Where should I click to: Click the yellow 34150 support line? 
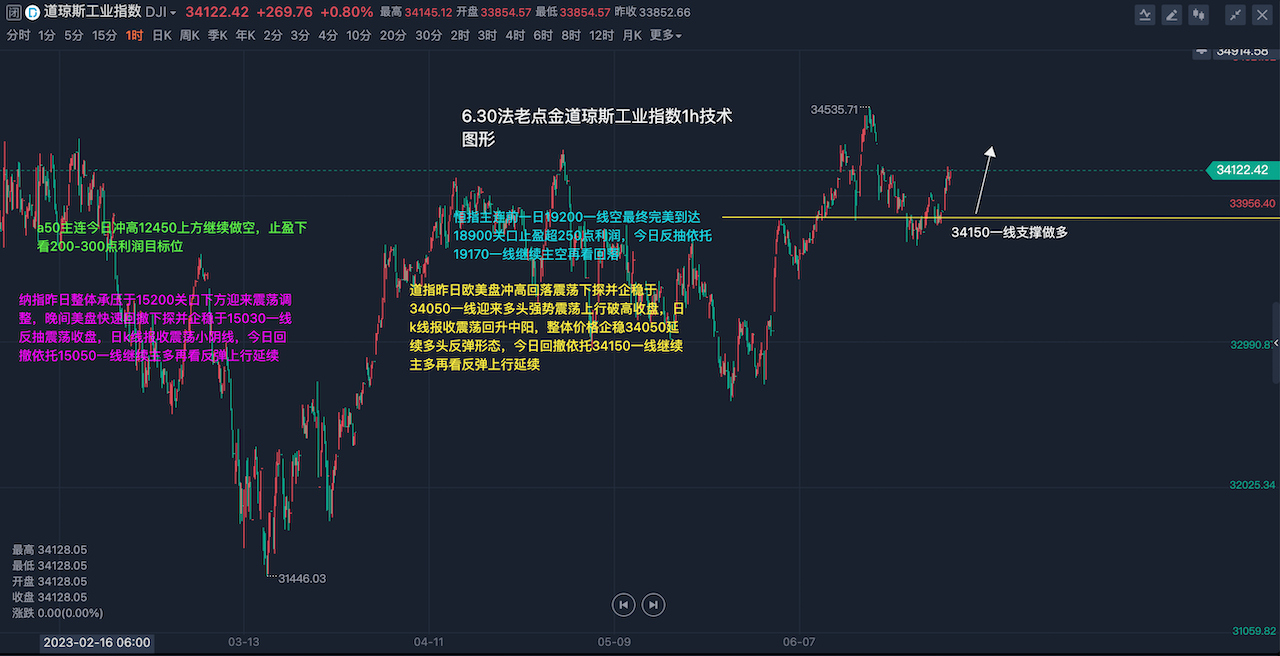tap(850, 217)
